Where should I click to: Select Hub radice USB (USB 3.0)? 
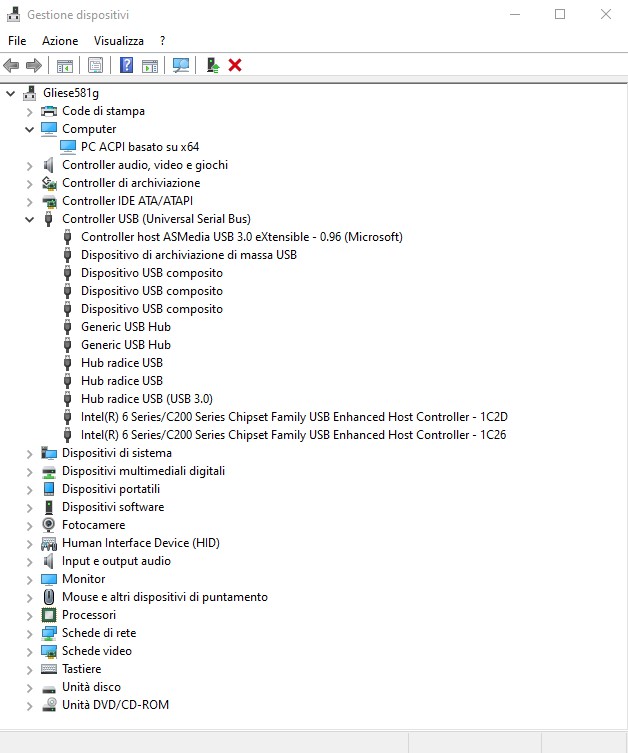point(146,399)
